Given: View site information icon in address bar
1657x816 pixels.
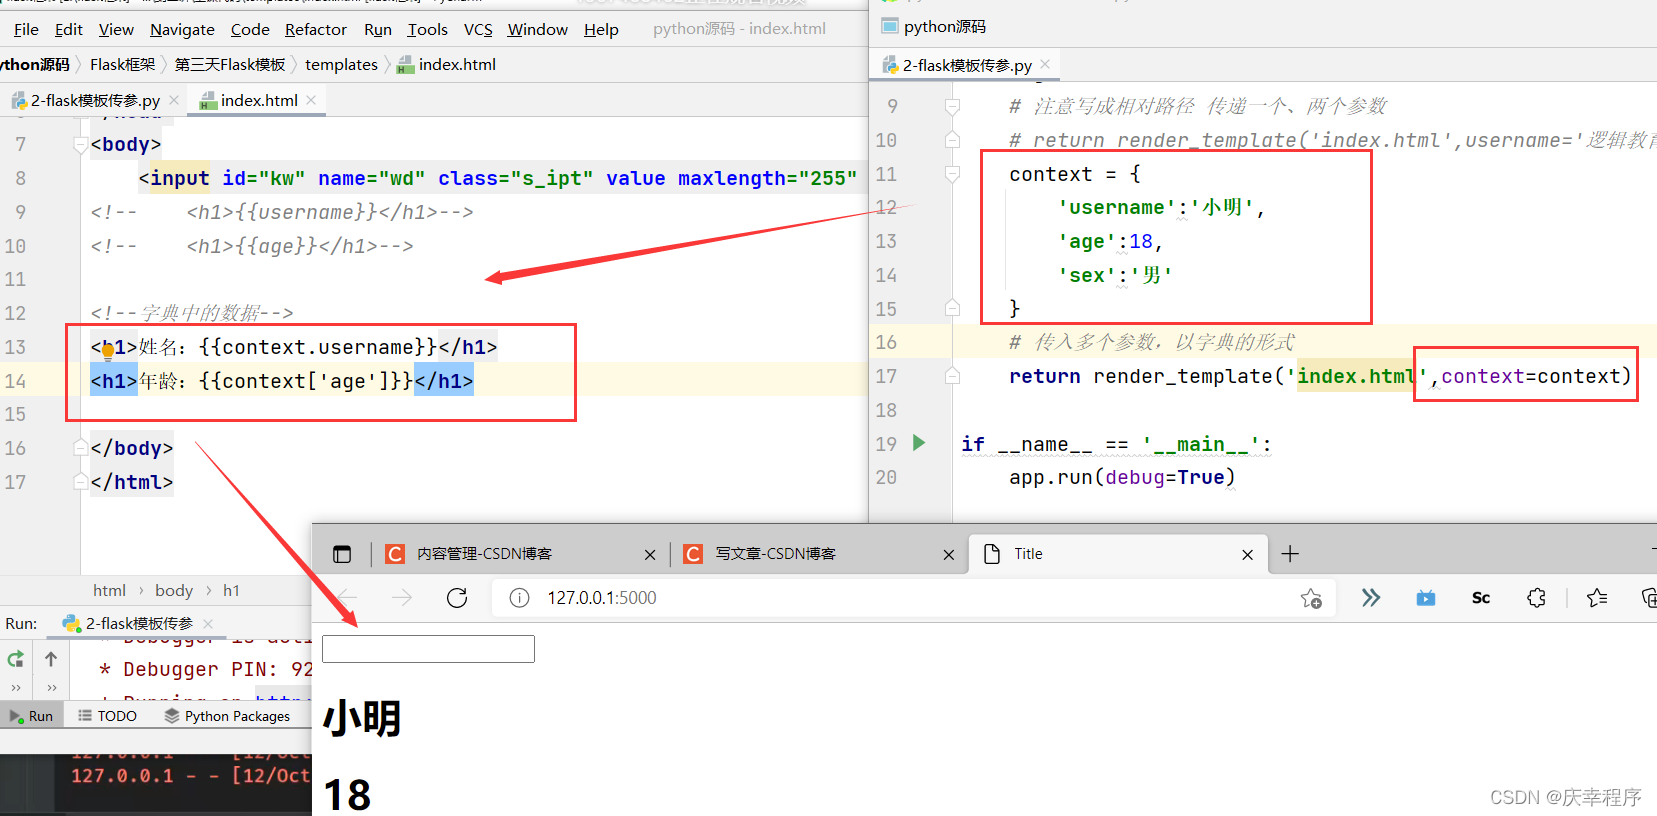Looking at the screenshot, I should coord(519,598).
